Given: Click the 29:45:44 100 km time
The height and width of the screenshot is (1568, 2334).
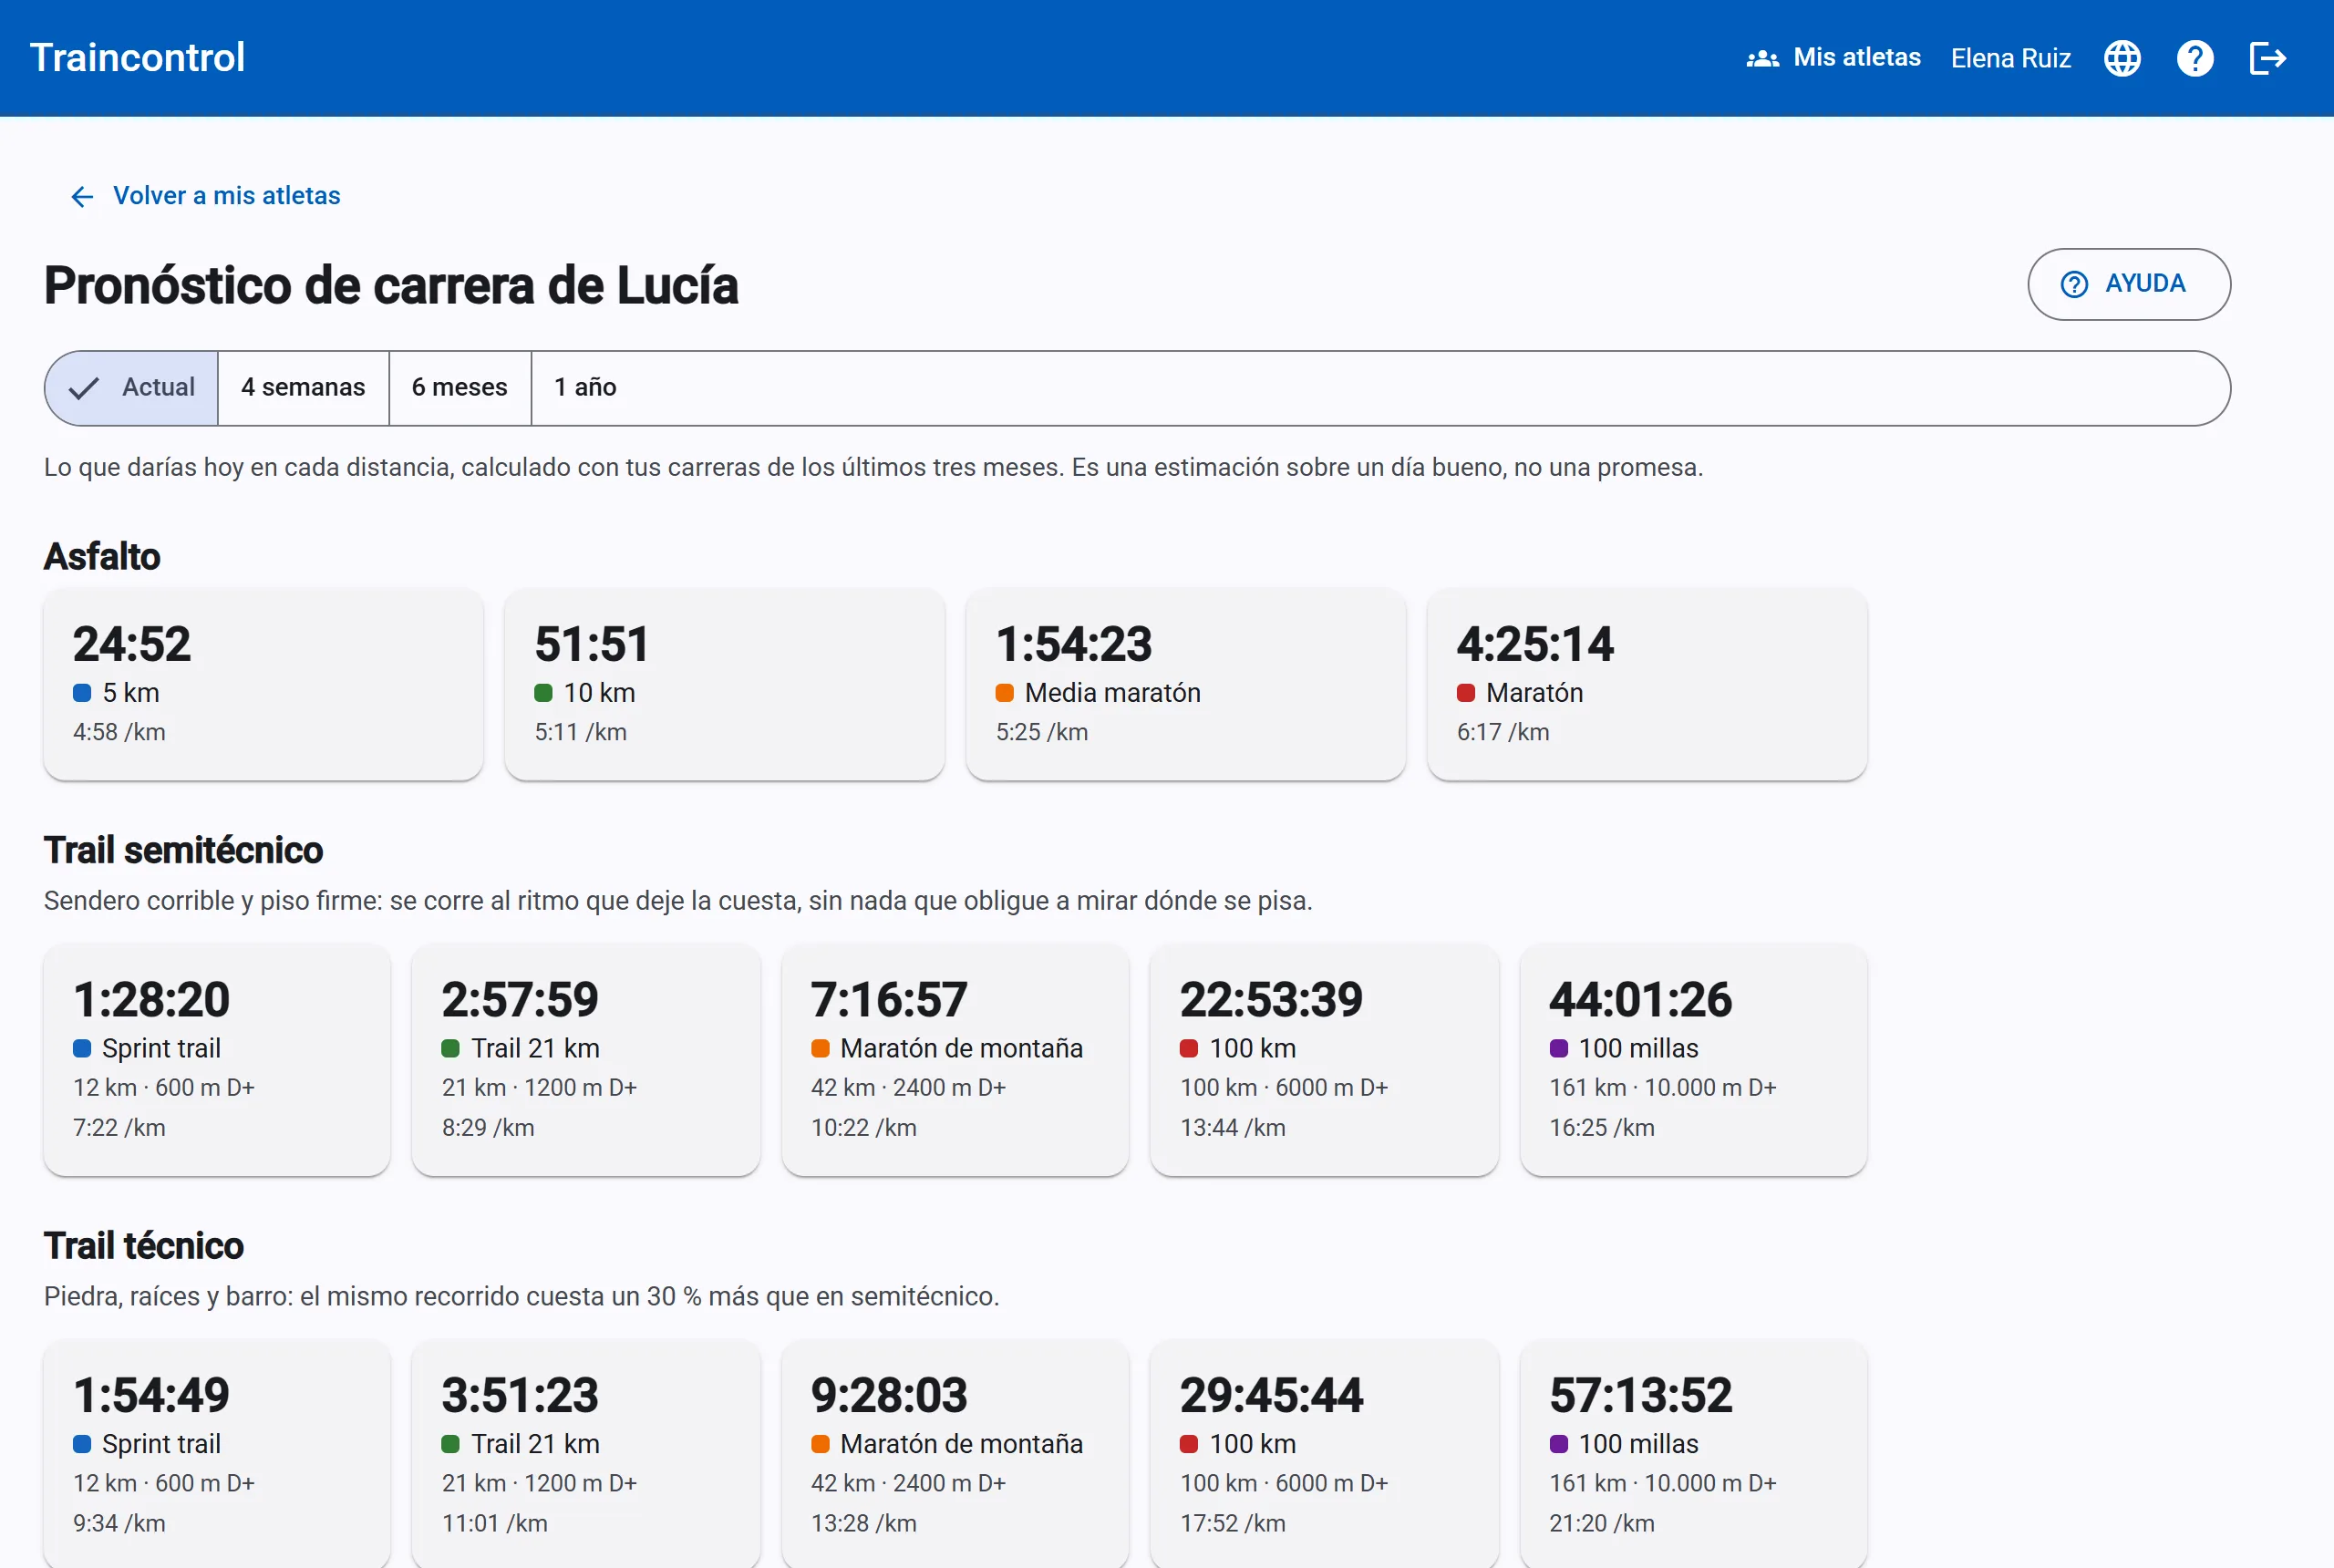Looking at the screenshot, I should pyautogui.click(x=1271, y=1396).
